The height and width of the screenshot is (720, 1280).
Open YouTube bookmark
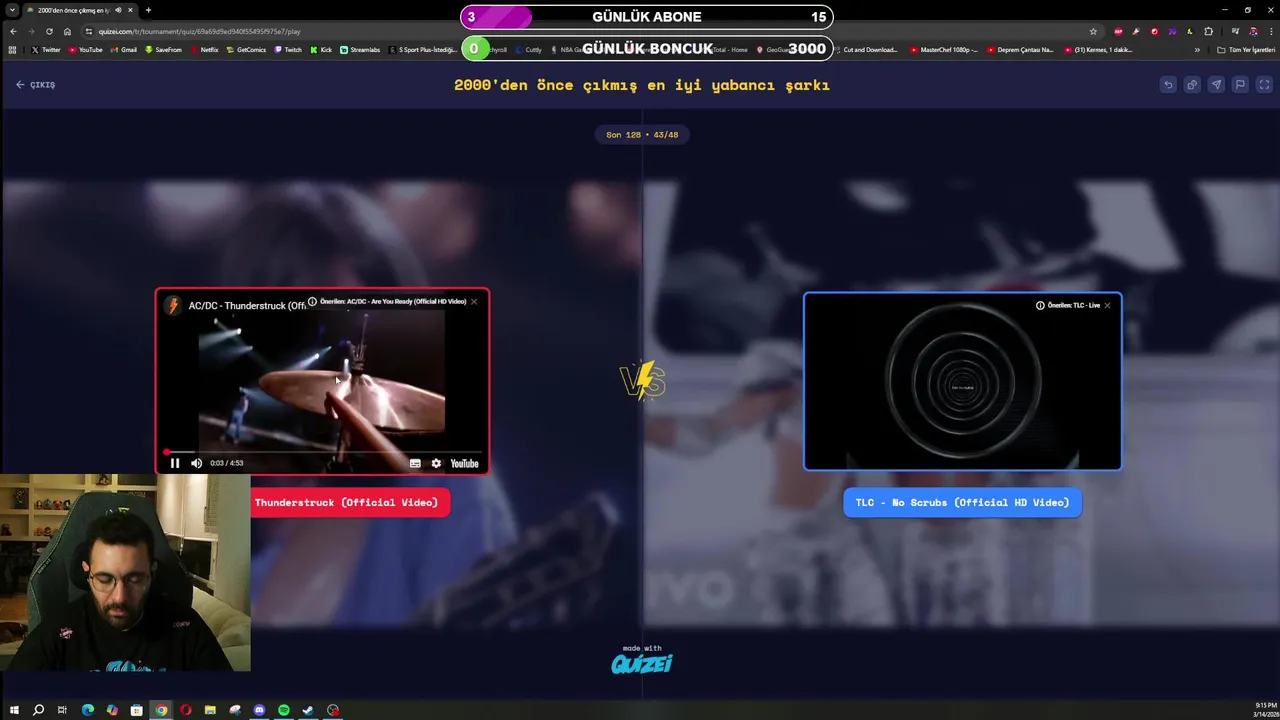point(86,50)
